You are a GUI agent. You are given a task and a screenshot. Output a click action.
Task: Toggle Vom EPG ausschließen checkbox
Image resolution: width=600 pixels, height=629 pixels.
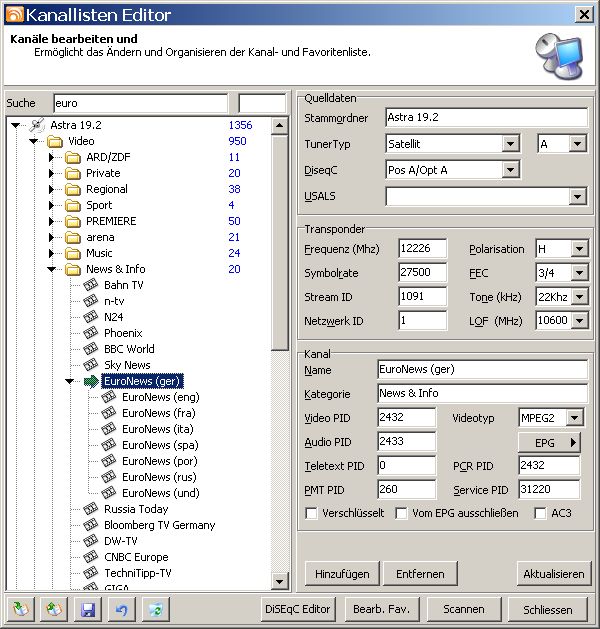tap(402, 514)
